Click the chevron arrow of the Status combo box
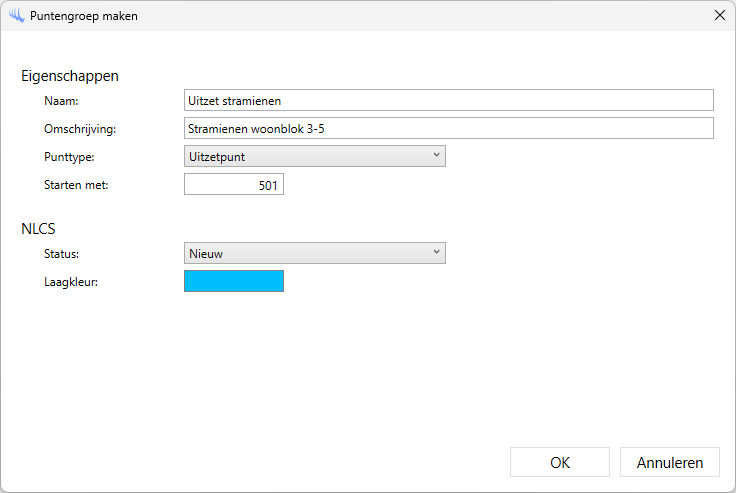Screen dimensions: 736x493 point(436,252)
